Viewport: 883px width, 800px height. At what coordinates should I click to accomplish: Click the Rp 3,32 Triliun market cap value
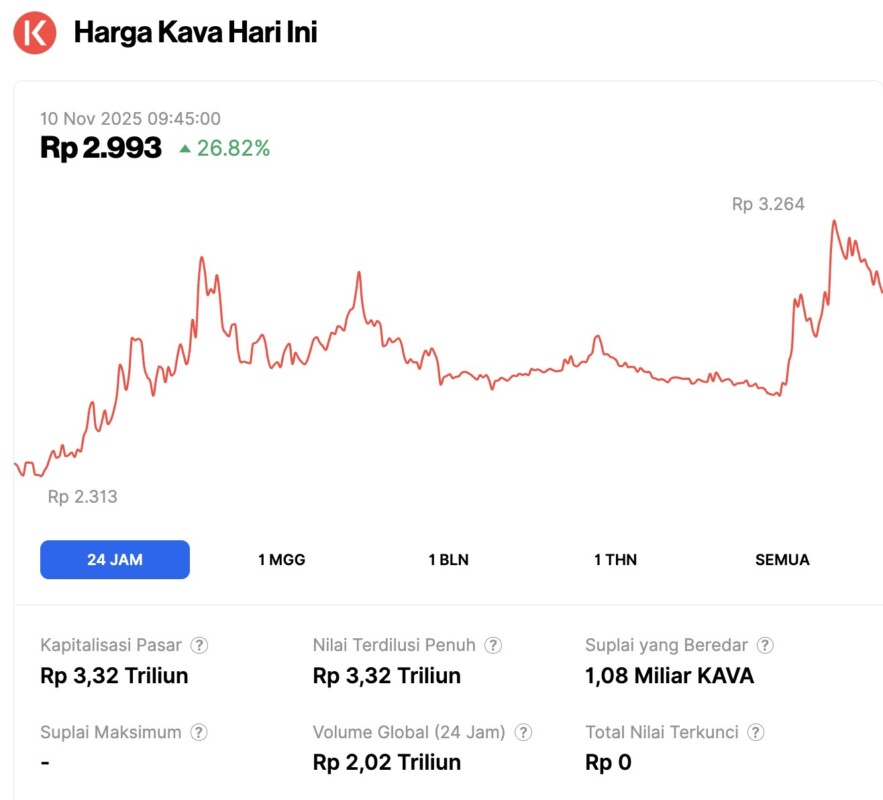click(114, 676)
